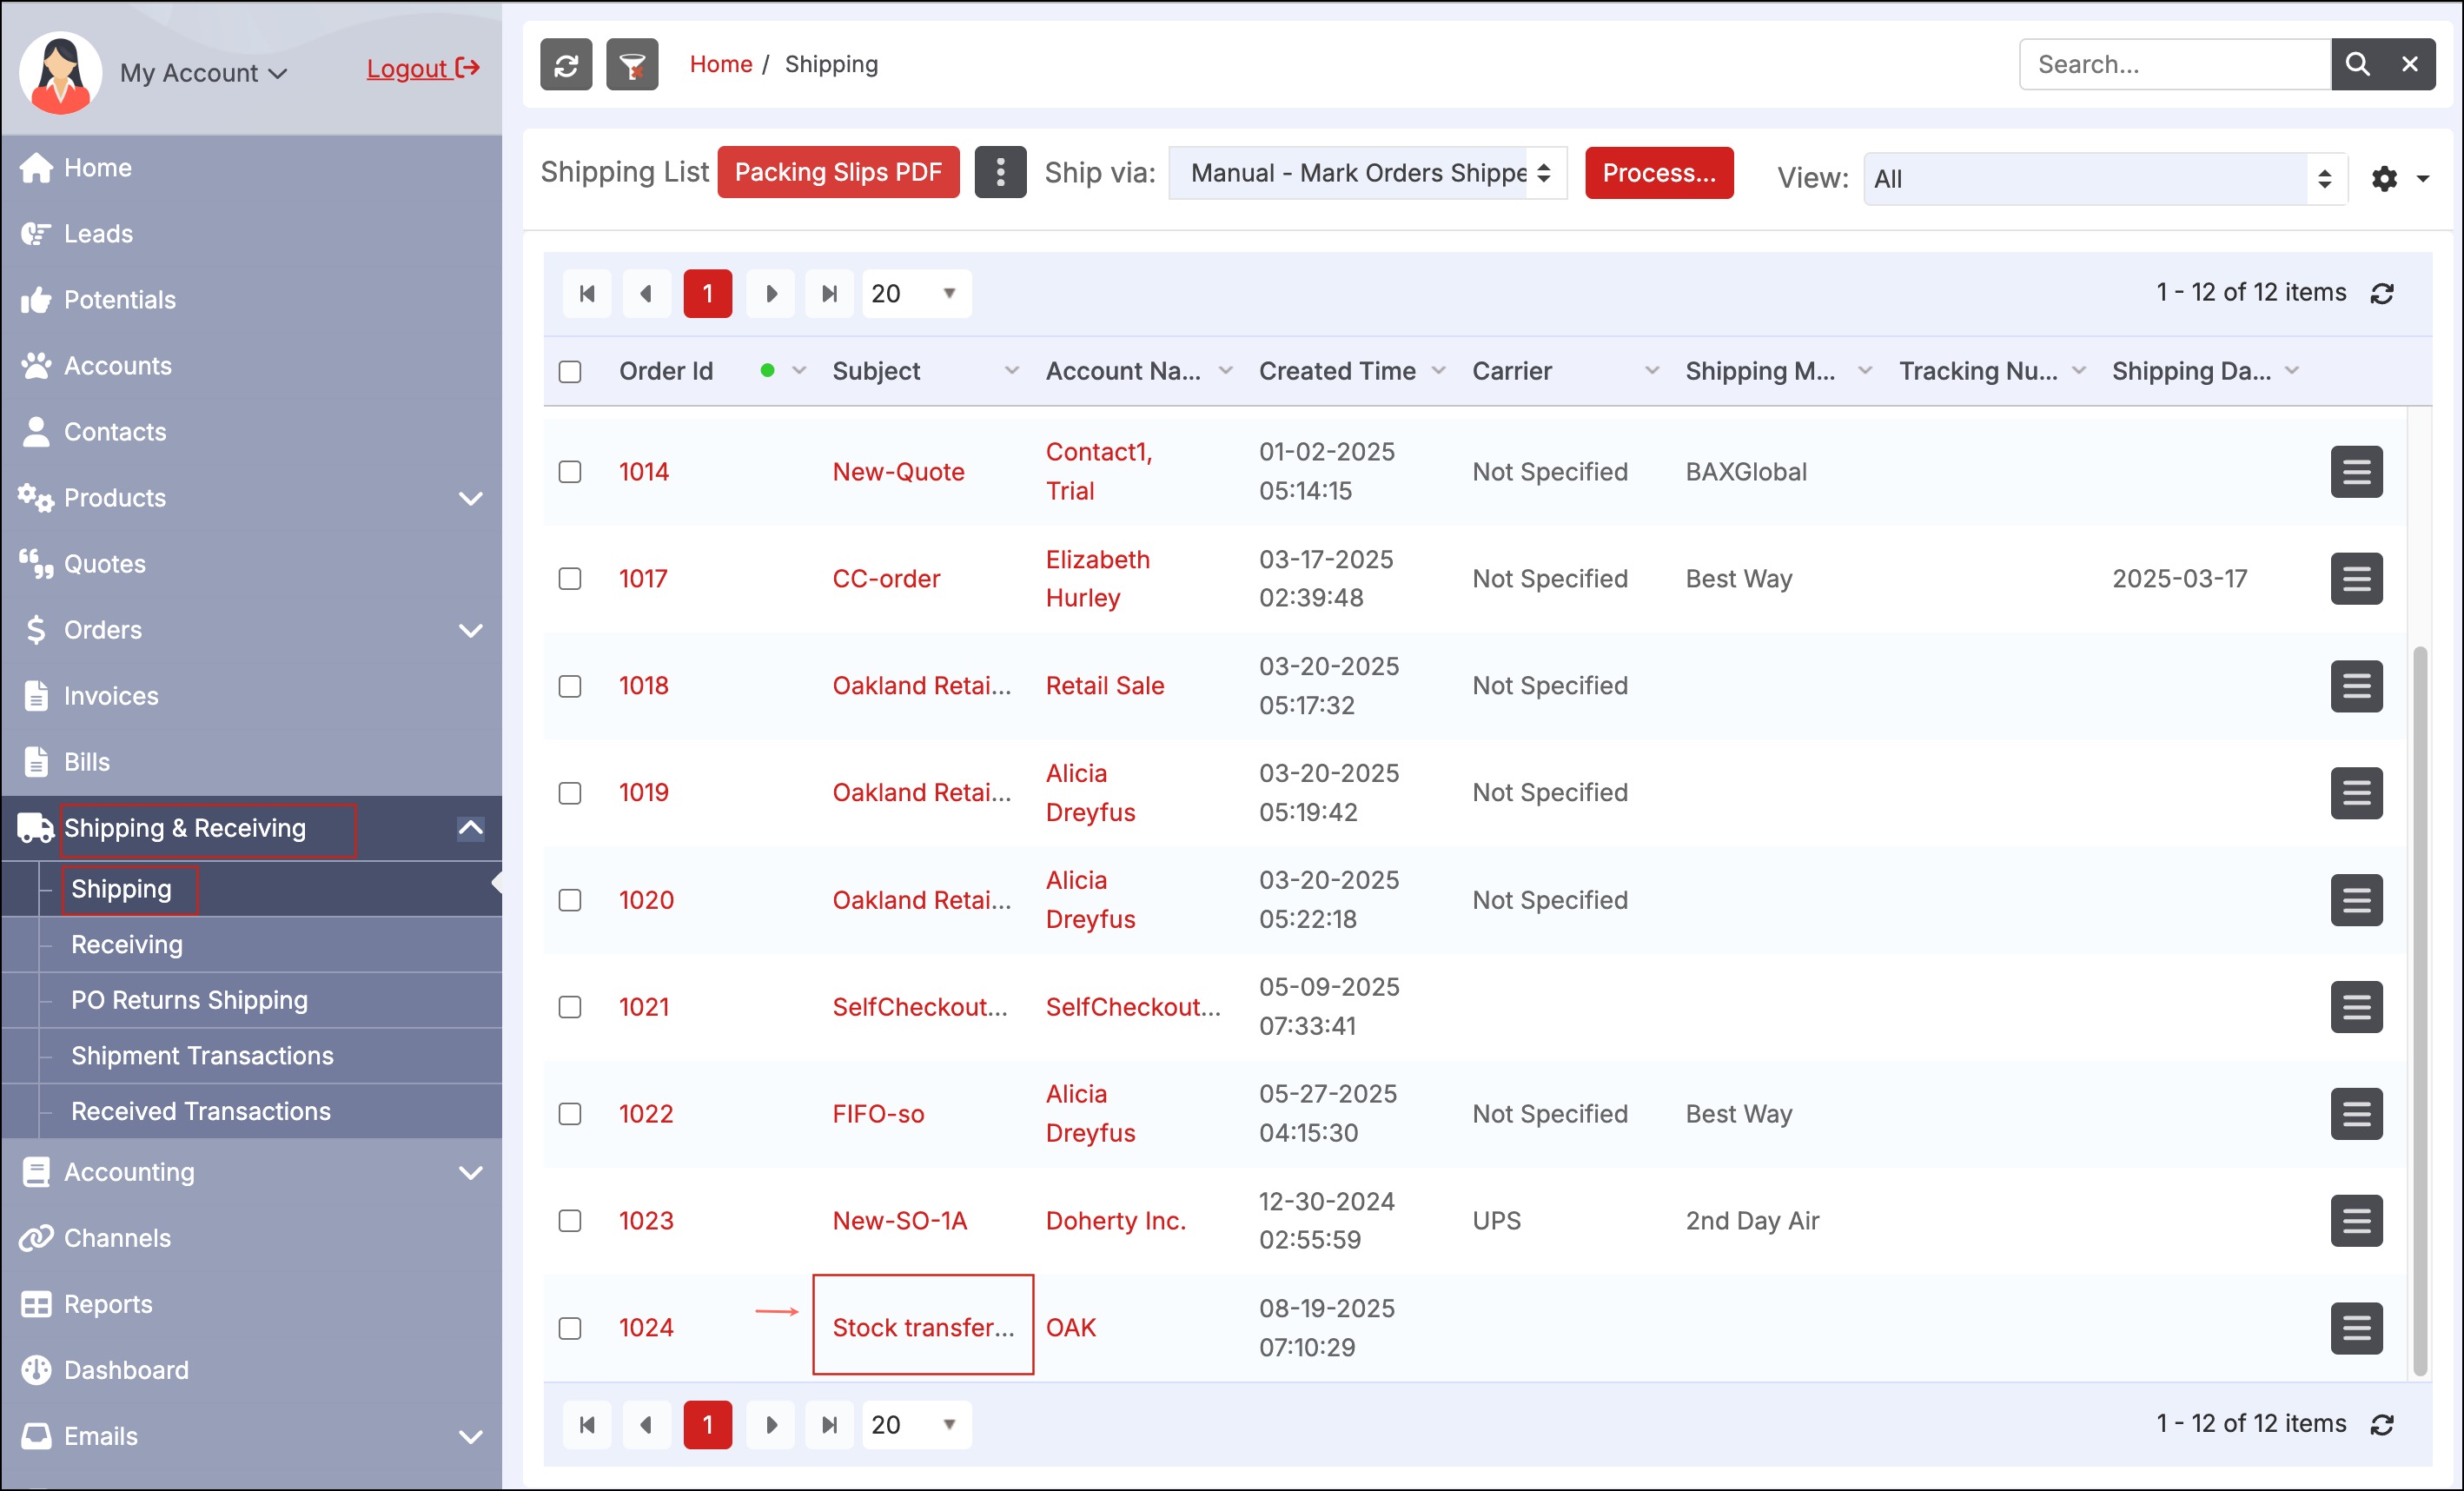The image size is (2464, 1491).
Task: Click the search magnifier button
Action: (2357, 65)
